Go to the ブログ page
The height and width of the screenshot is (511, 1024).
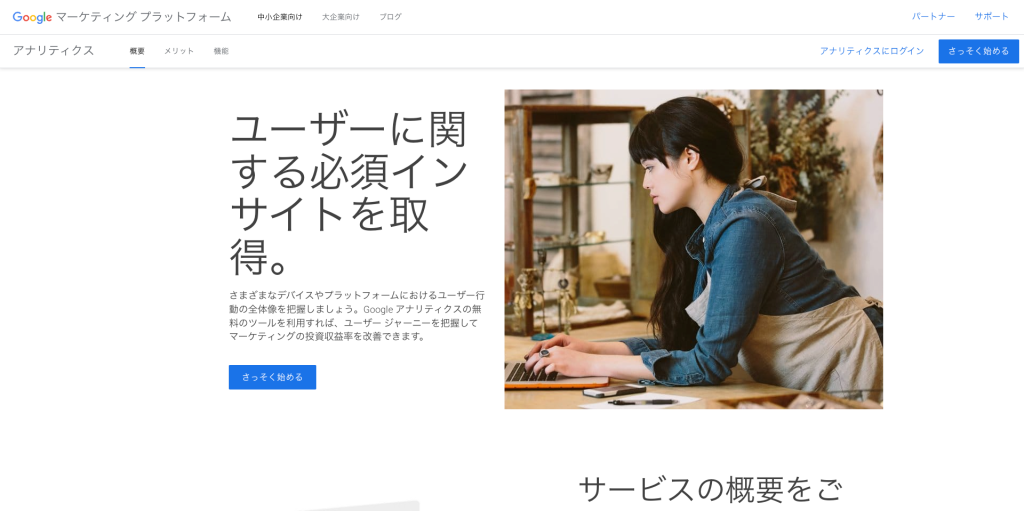[391, 17]
